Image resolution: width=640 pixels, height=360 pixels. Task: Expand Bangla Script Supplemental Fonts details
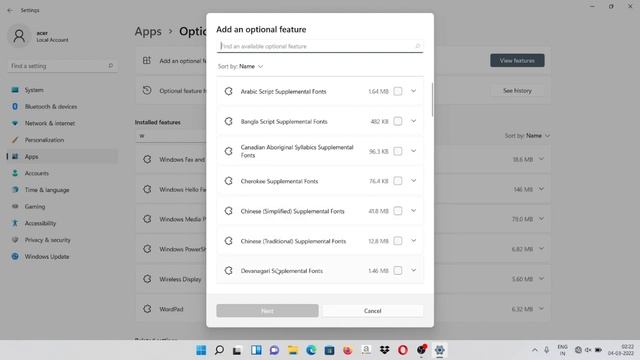tap(413, 121)
